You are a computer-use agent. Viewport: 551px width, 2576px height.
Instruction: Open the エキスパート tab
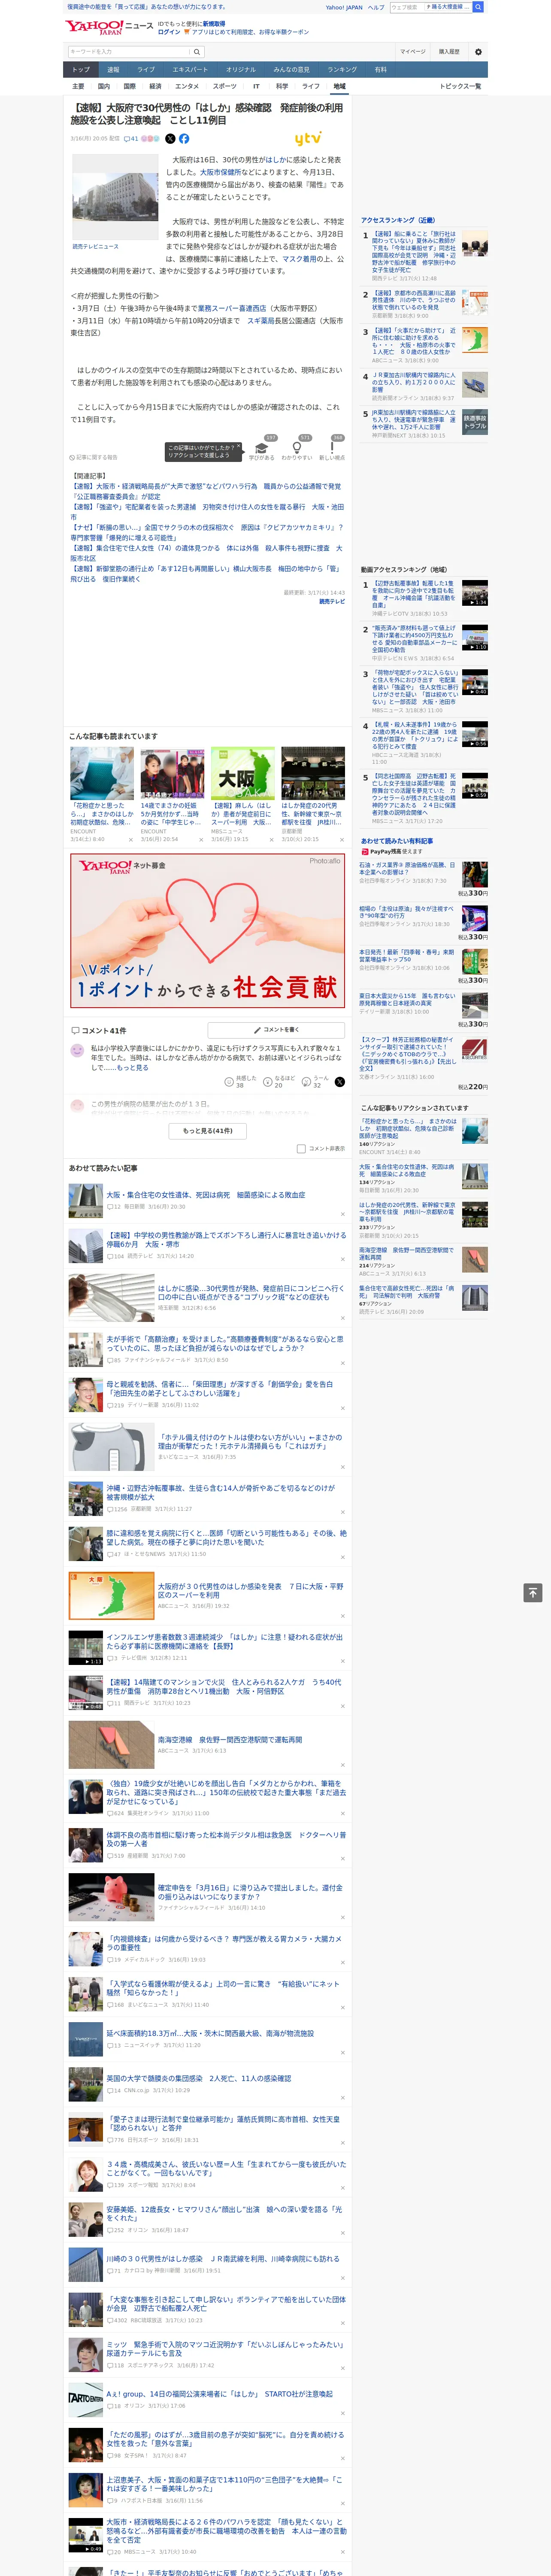(x=190, y=69)
